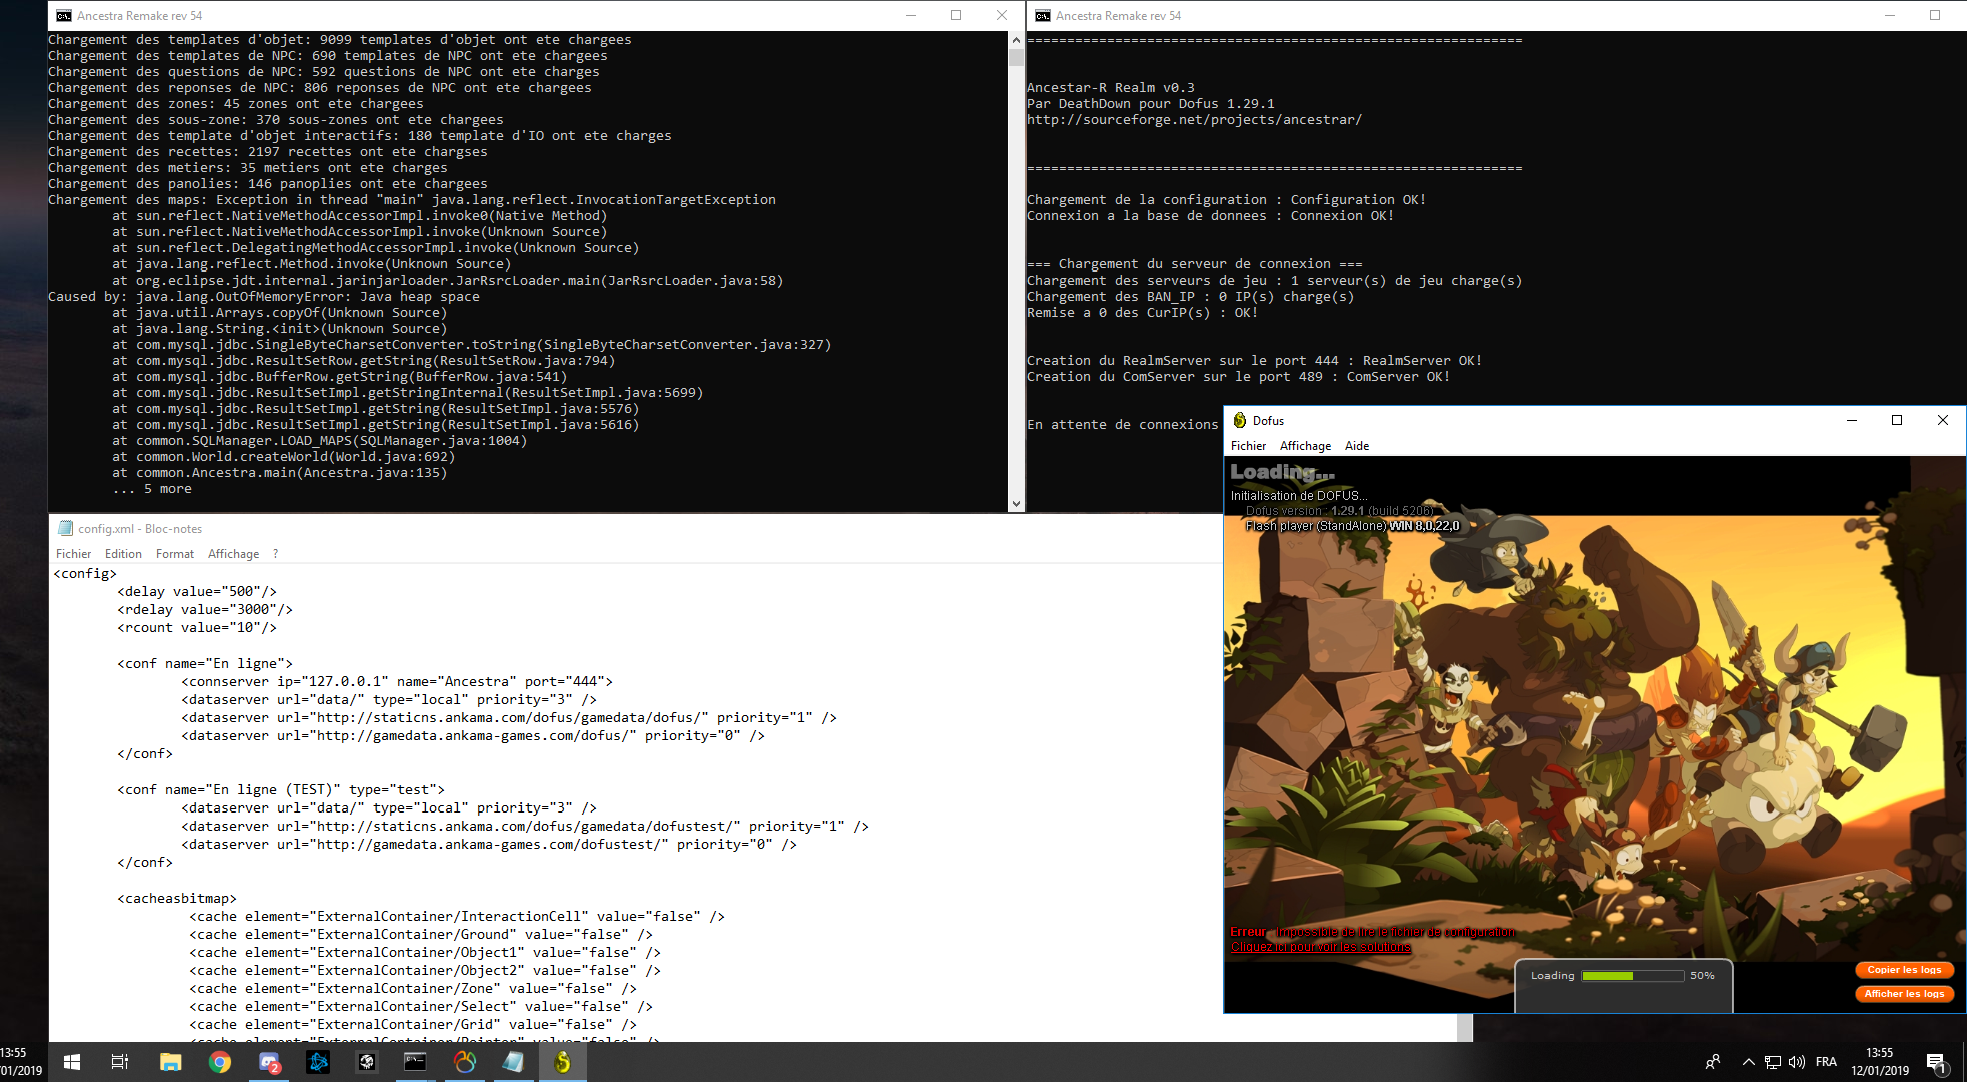
Task: Click the command prompt taskbar icon
Action: click(415, 1062)
